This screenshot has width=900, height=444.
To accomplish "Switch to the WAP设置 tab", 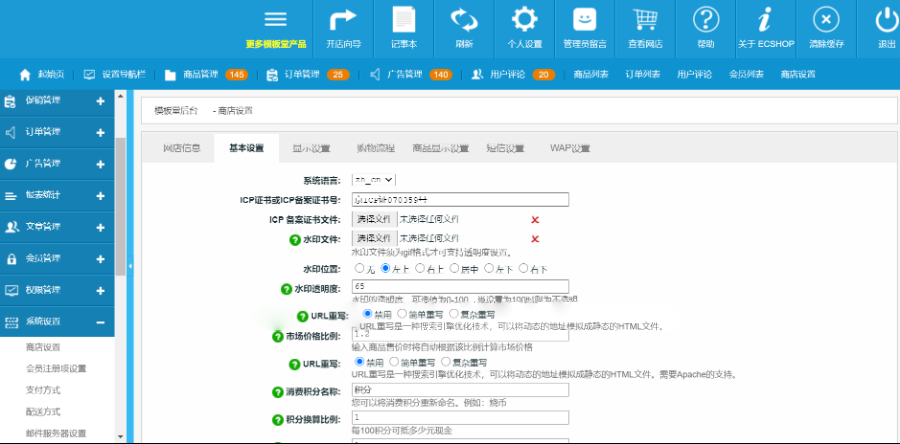I will pos(570,149).
